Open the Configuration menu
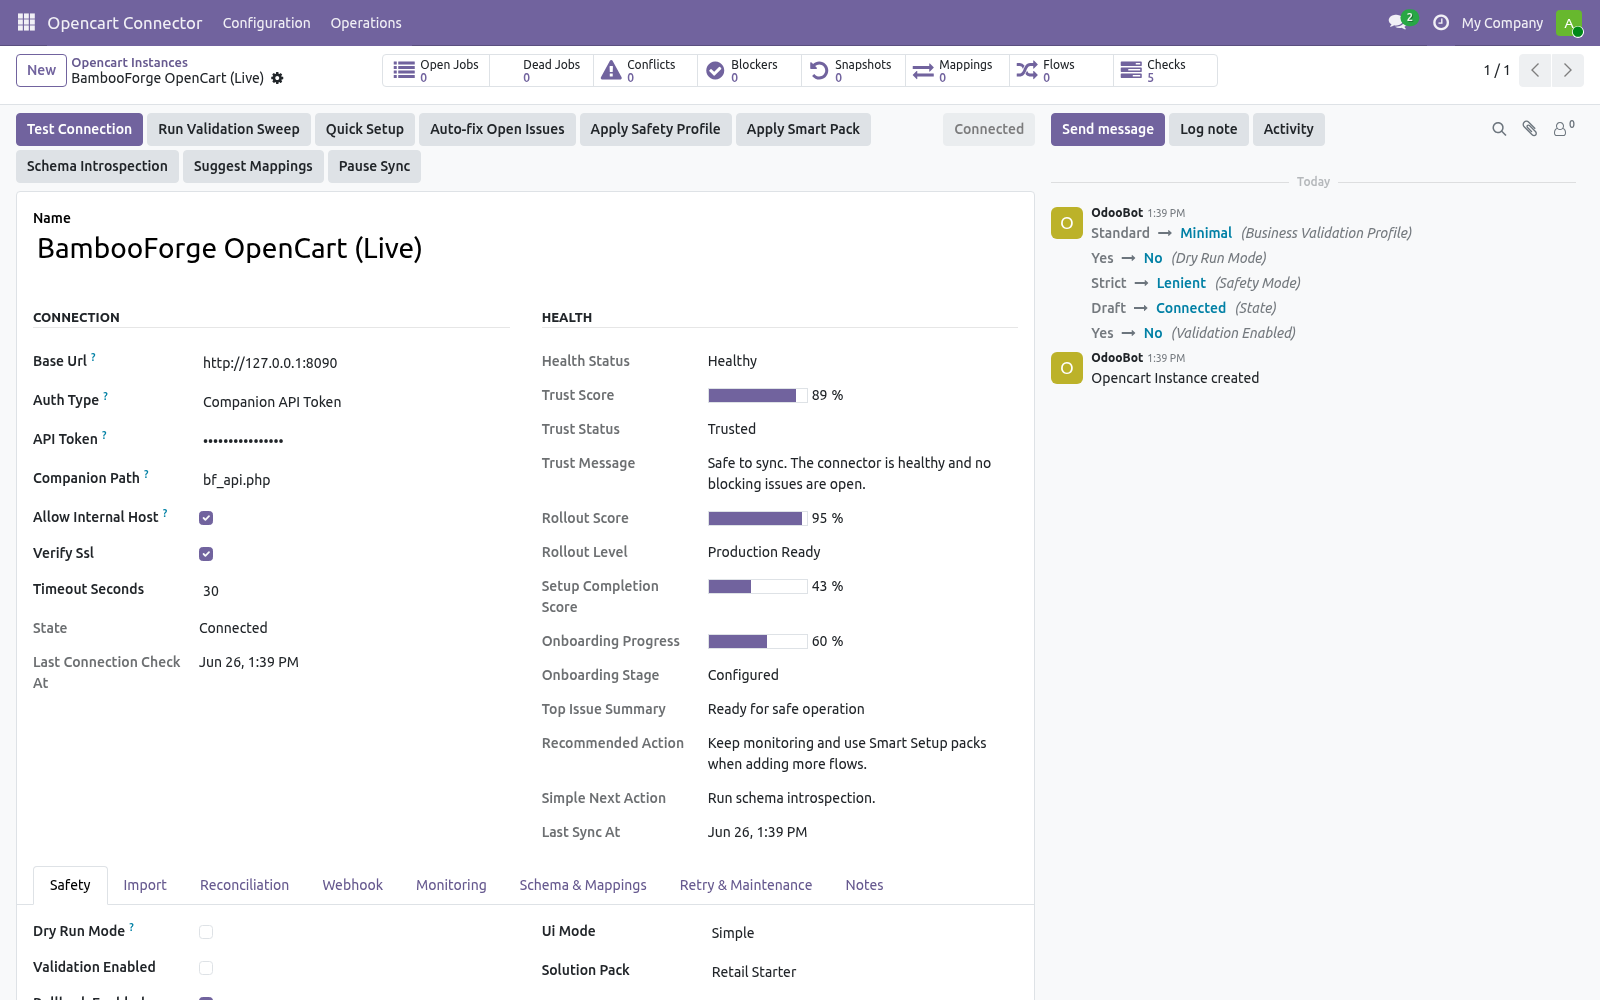Image resolution: width=1600 pixels, height=1000 pixels. [x=266, y=23]
